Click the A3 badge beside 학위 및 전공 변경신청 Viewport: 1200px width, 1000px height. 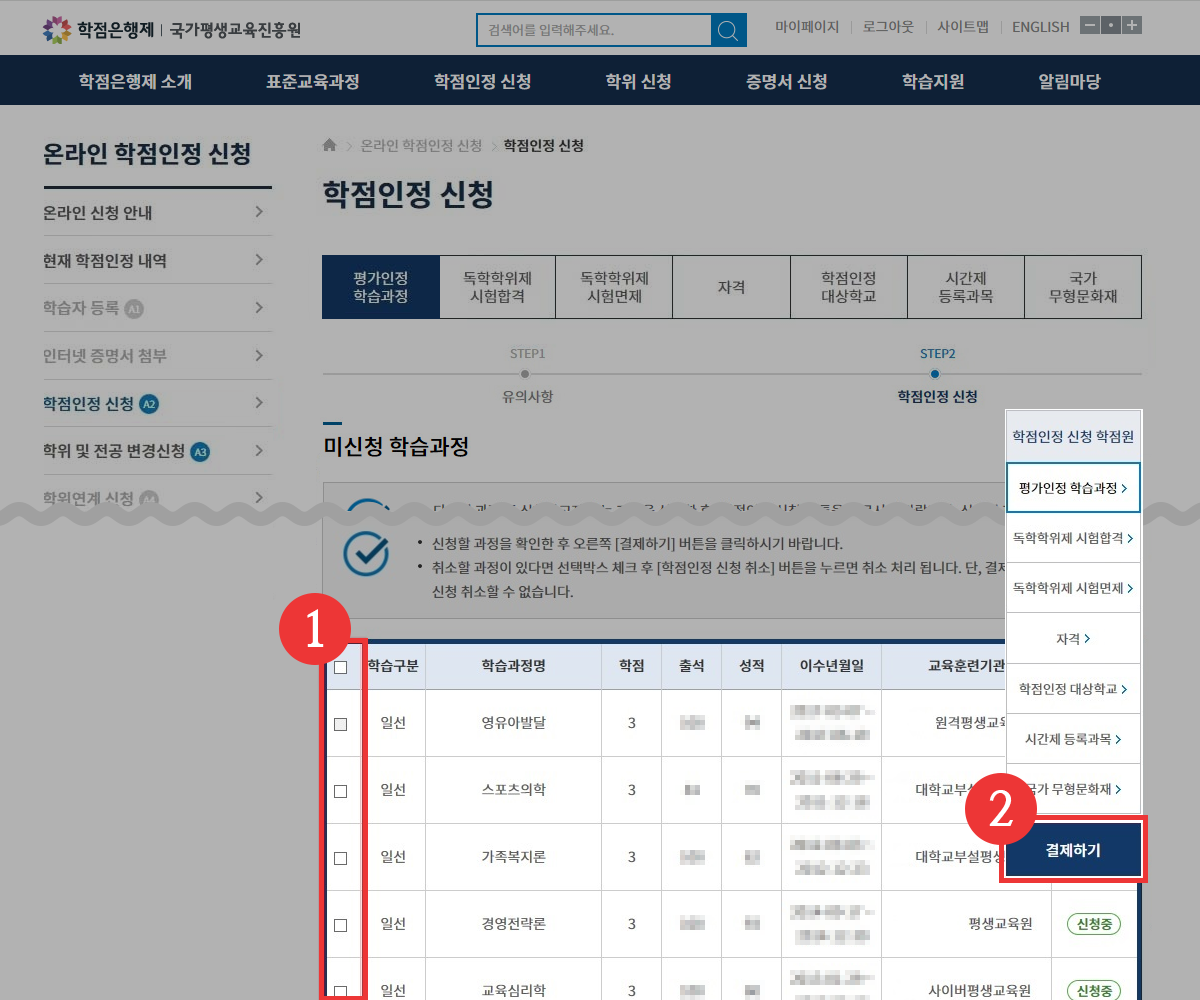coord(200,451)
